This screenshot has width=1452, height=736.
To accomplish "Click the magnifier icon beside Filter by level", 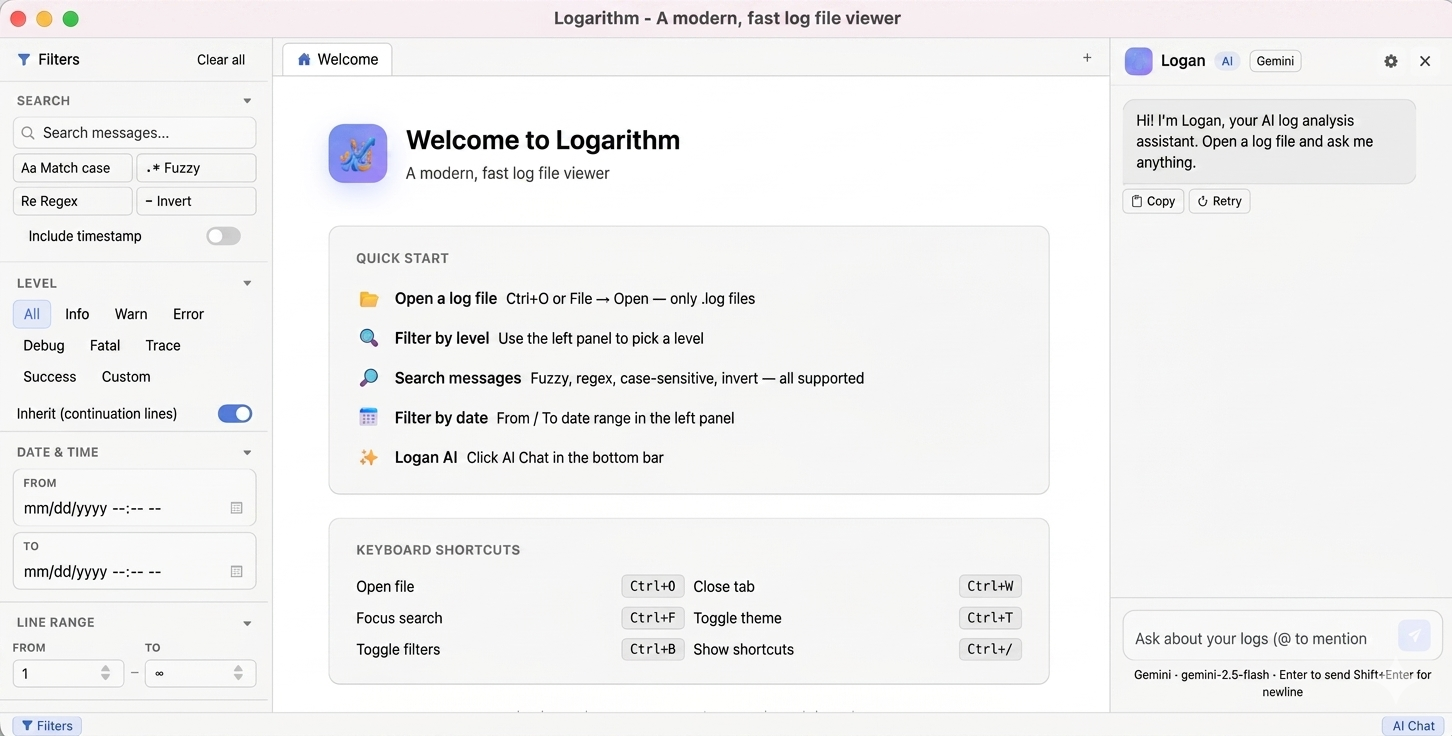I will (369, 338).
